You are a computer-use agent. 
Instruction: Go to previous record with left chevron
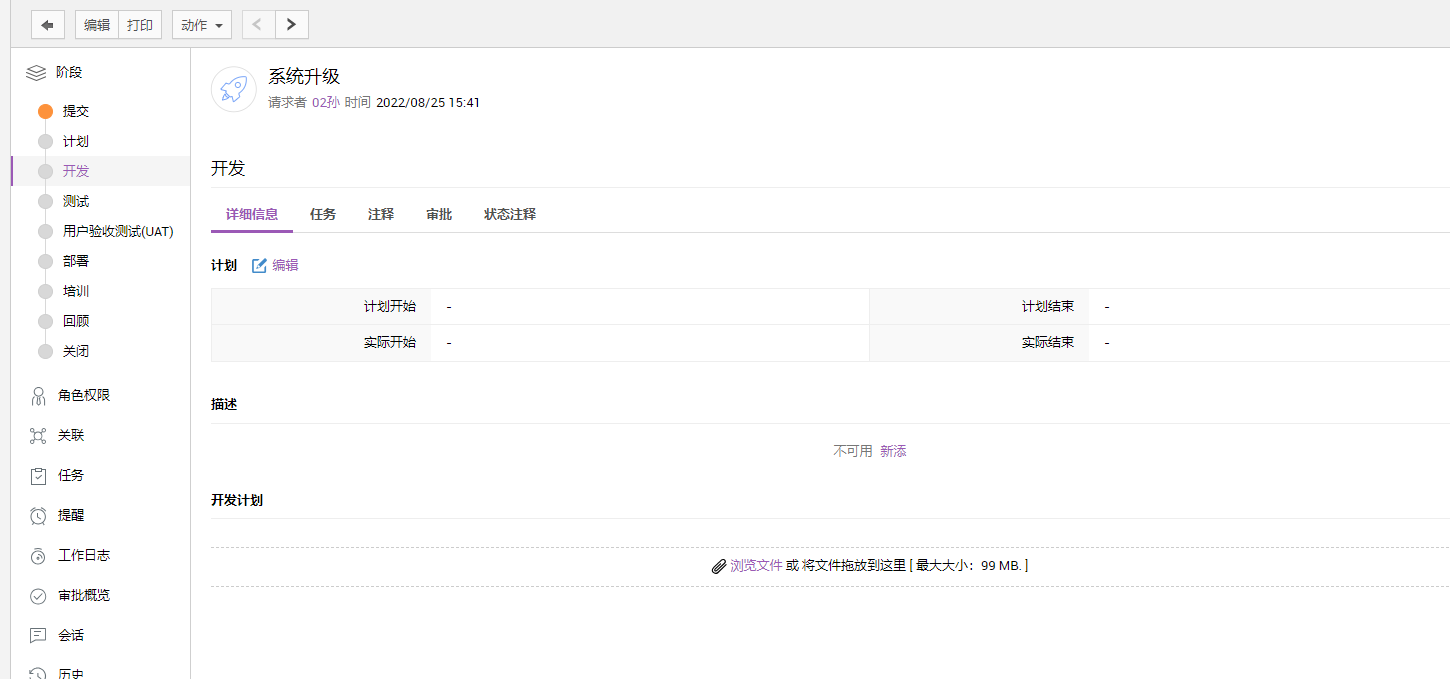[x=258, y=25]
